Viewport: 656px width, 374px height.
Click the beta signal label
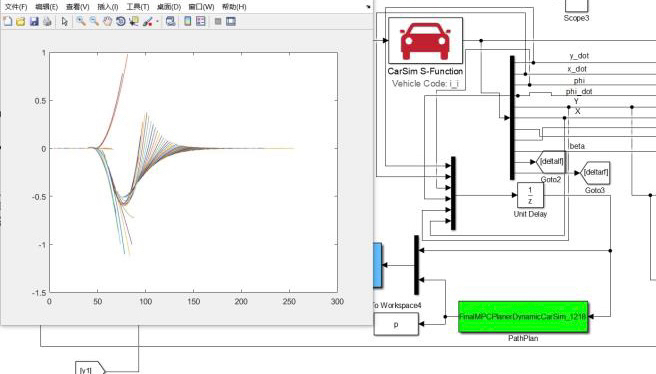coord(577,146)
